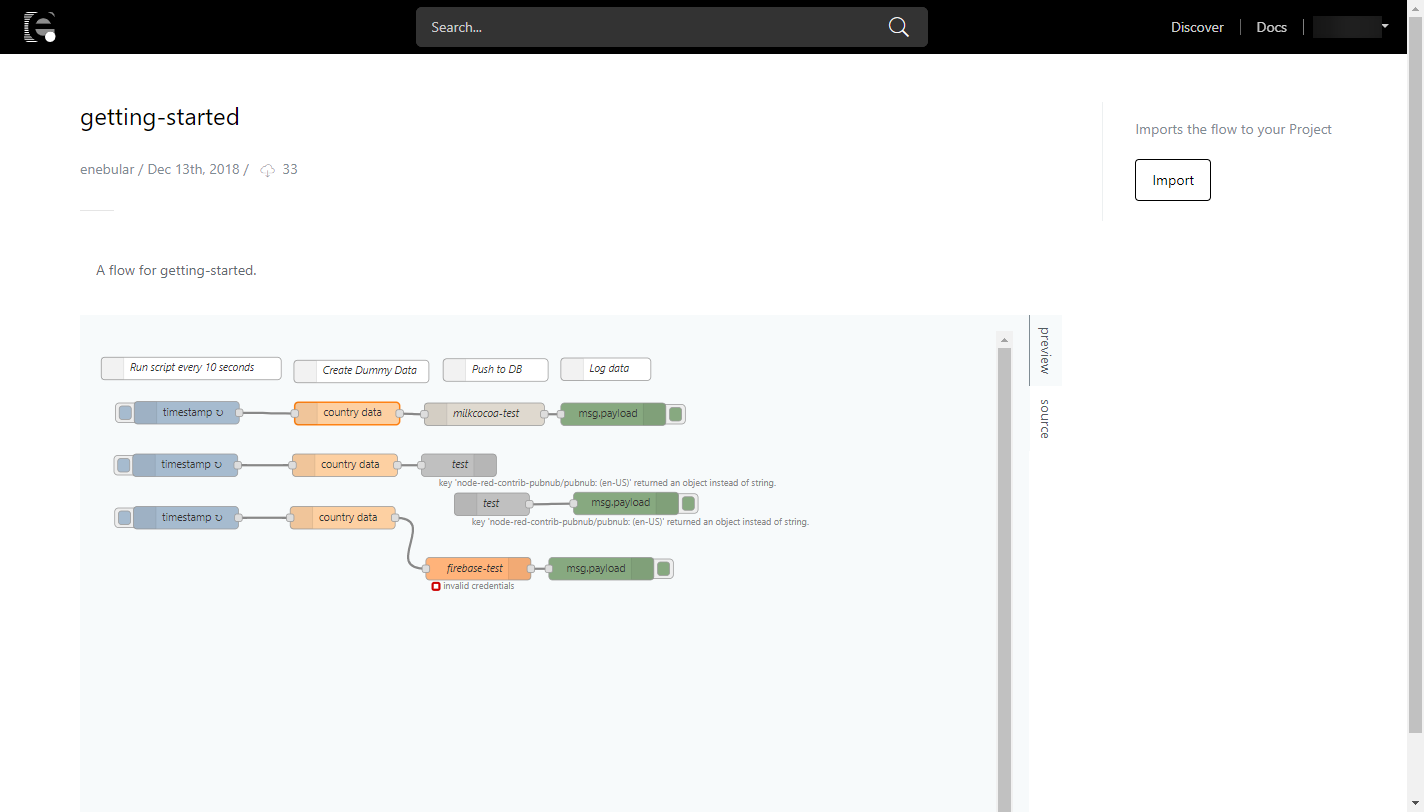Click the red invalid credentials error icon
The image size is (1424, 812).
point(436,586)
